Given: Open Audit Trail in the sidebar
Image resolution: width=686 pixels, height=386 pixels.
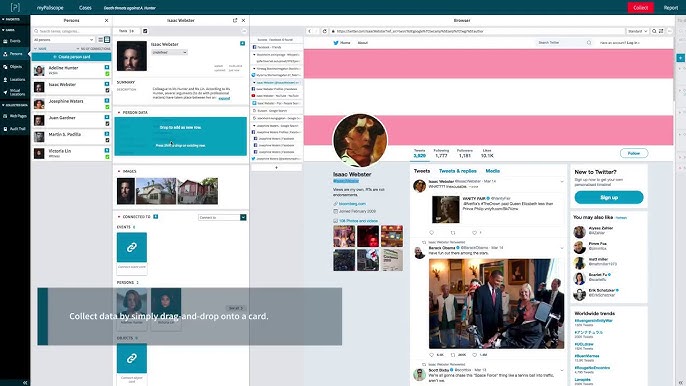Looking at the screenshot, I should 15,129.
